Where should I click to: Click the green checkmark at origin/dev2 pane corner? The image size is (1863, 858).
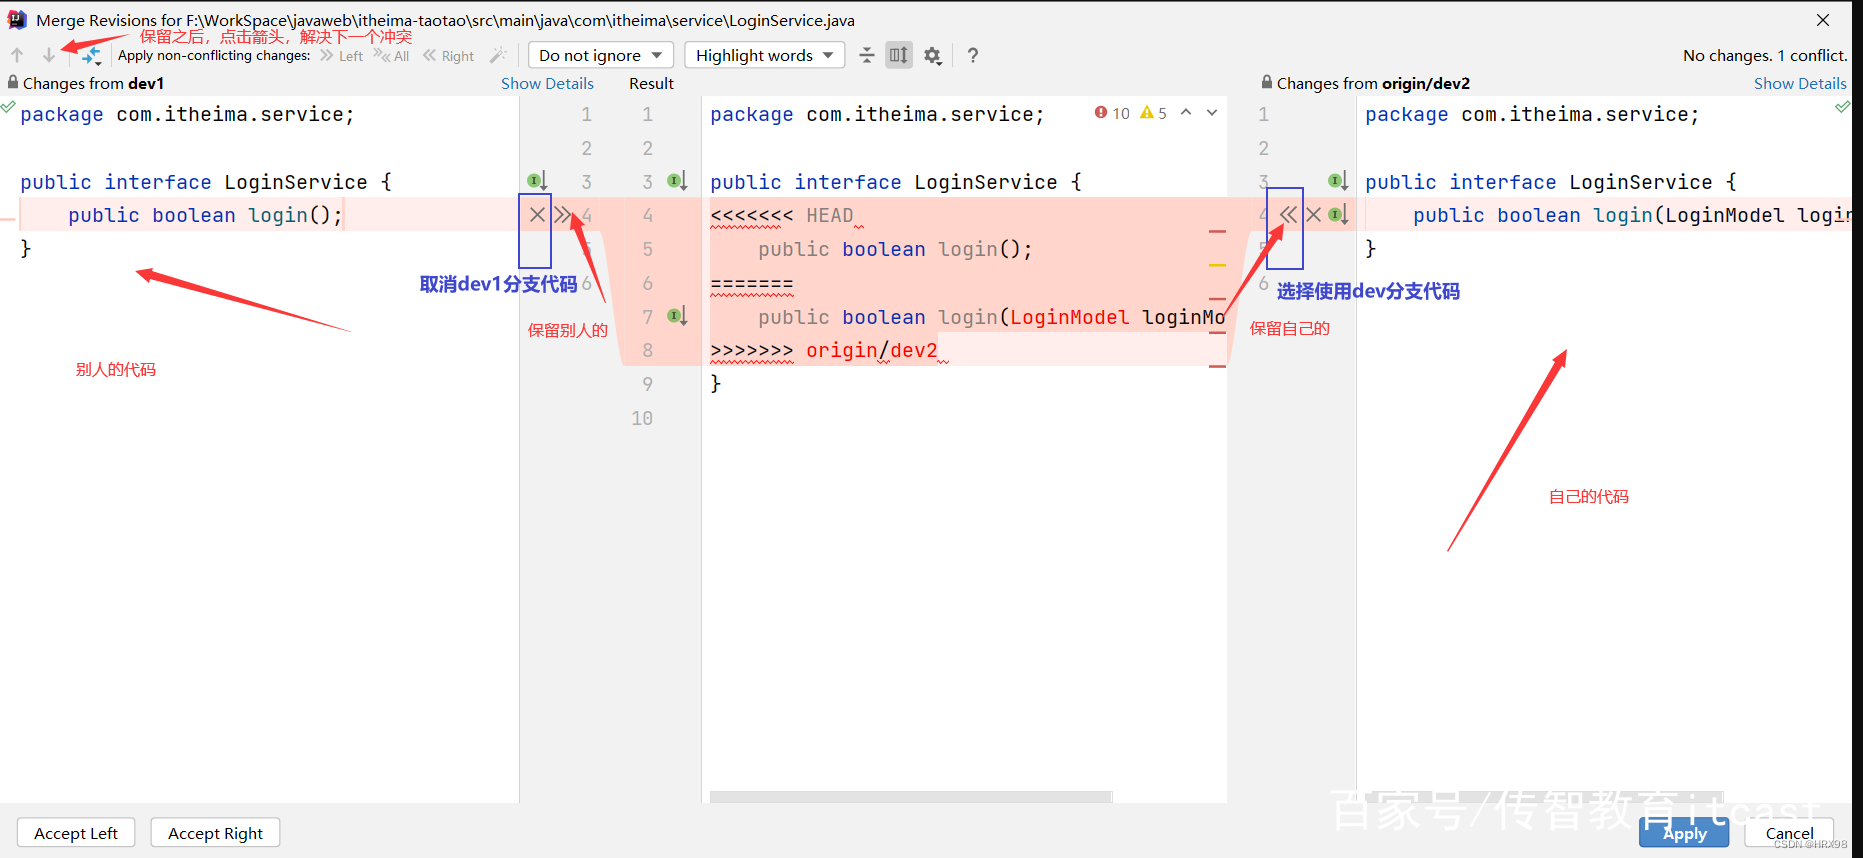click(x=1843, y=106)
